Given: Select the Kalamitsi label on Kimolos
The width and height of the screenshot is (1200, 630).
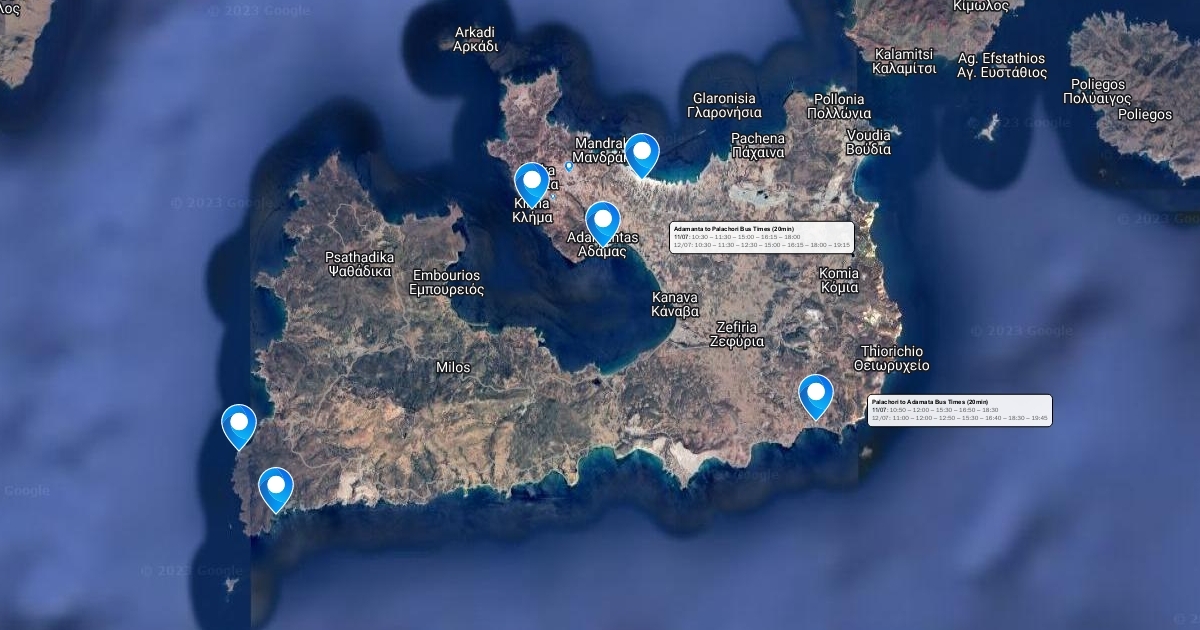Looking at the screenshot, I should 904,61.
